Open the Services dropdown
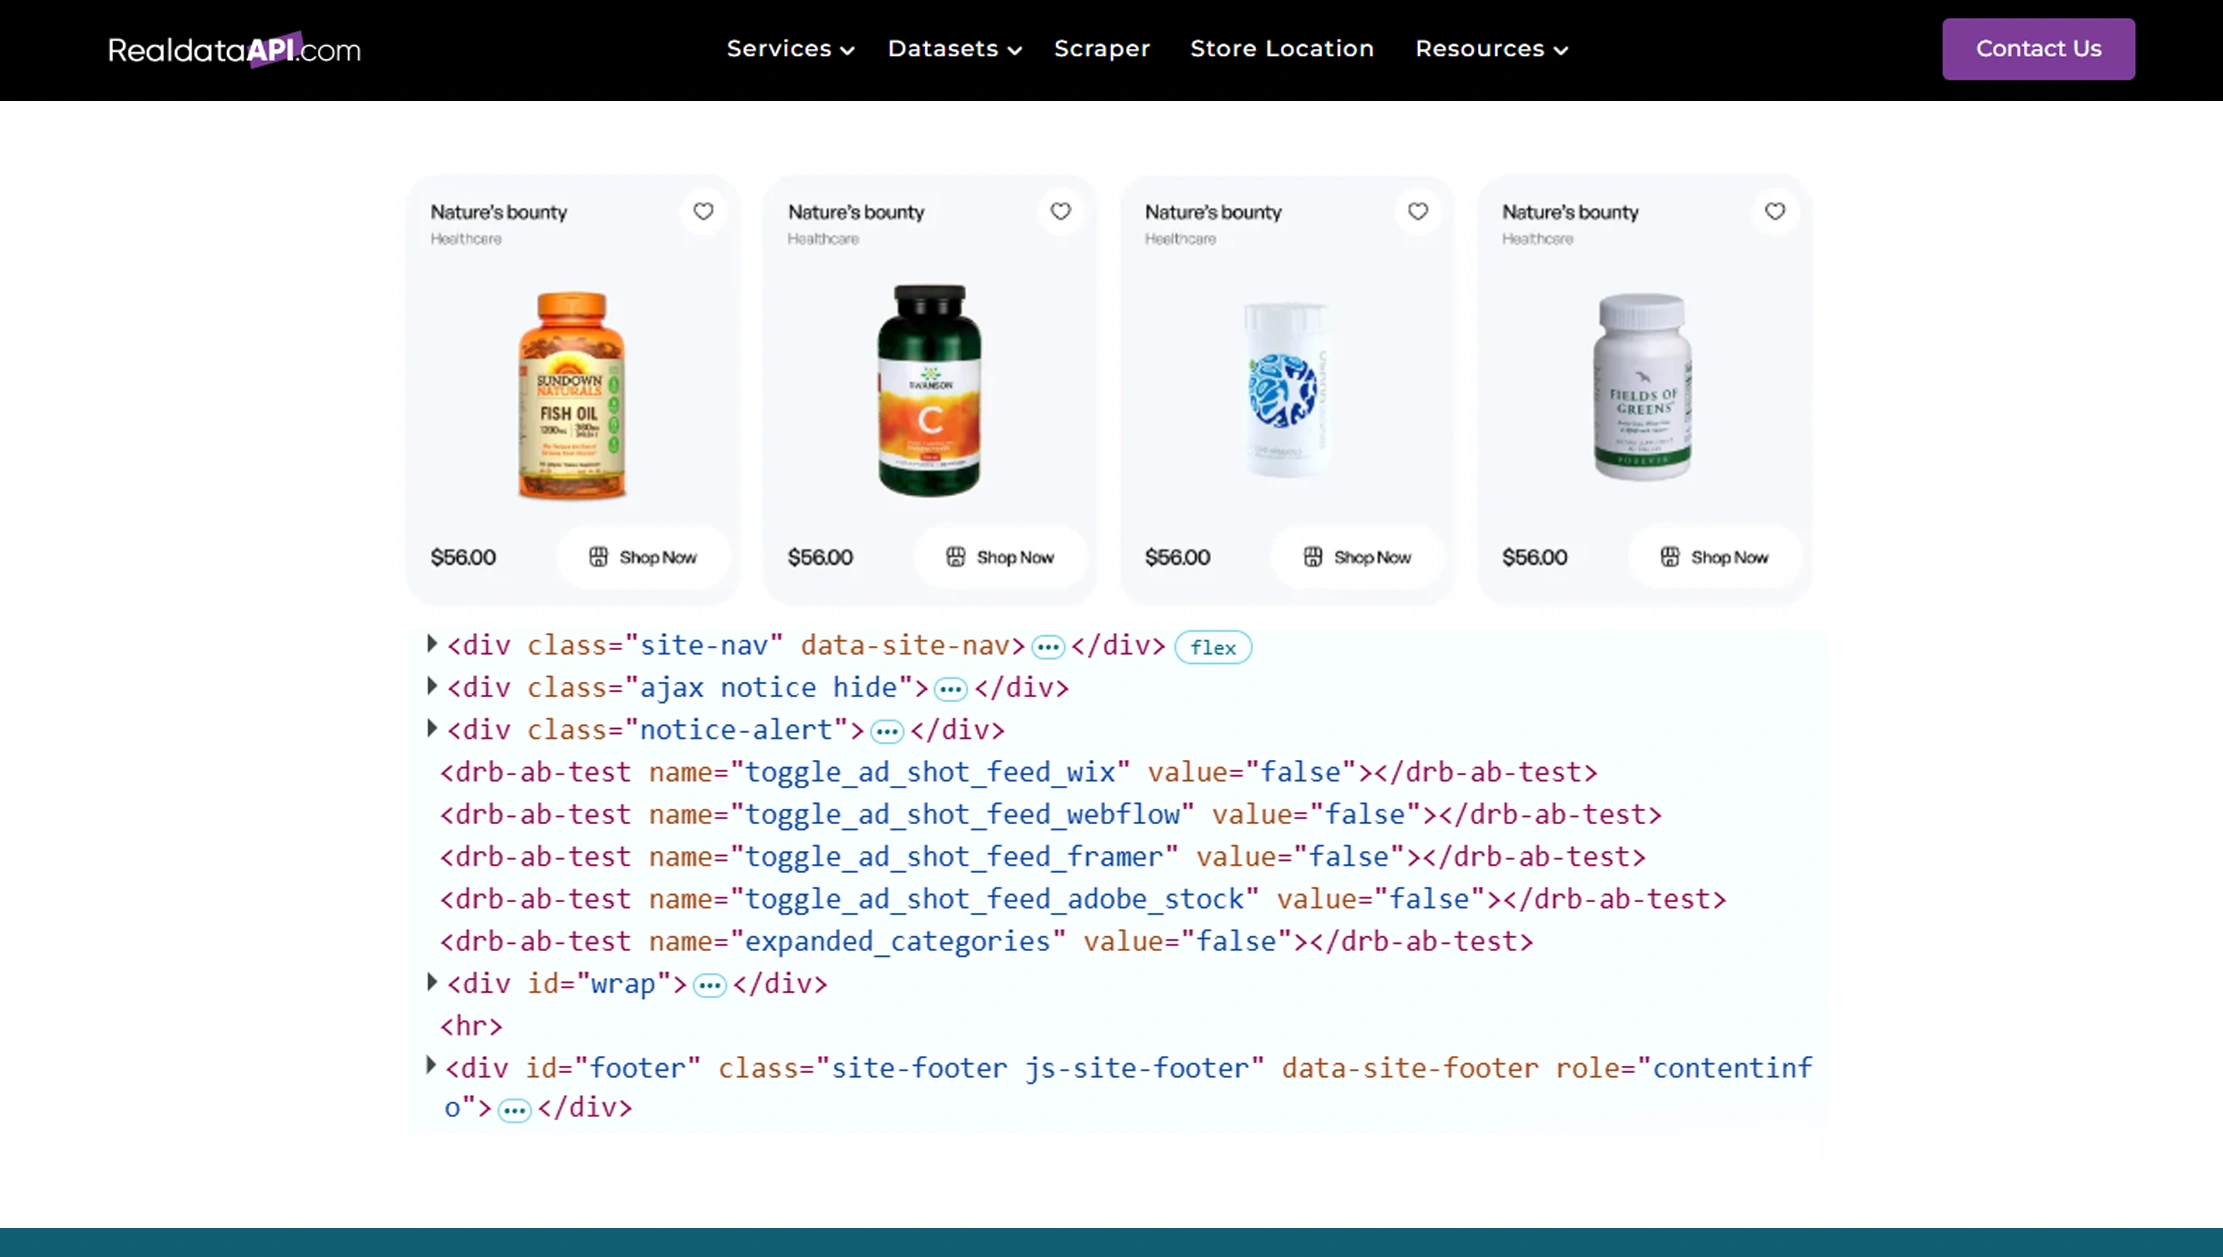Image resolution: width=2223 pixels, height=1257 pixels. tap(789, 48)
